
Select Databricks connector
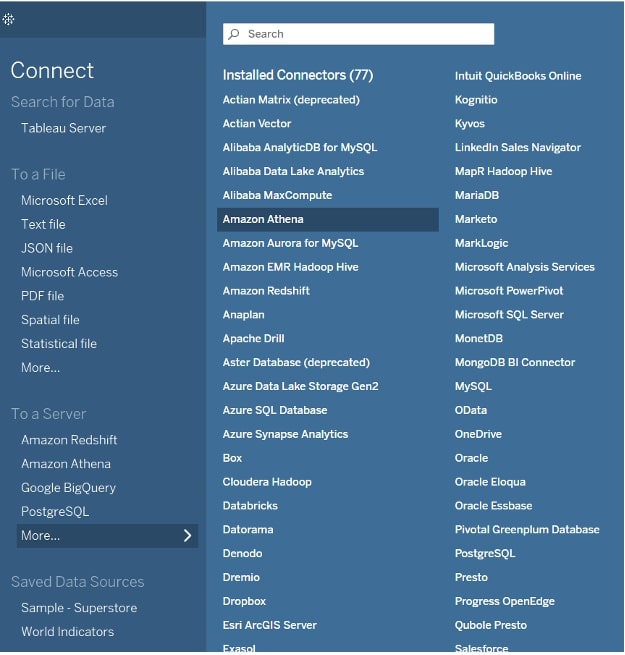(x=250, y=506)
